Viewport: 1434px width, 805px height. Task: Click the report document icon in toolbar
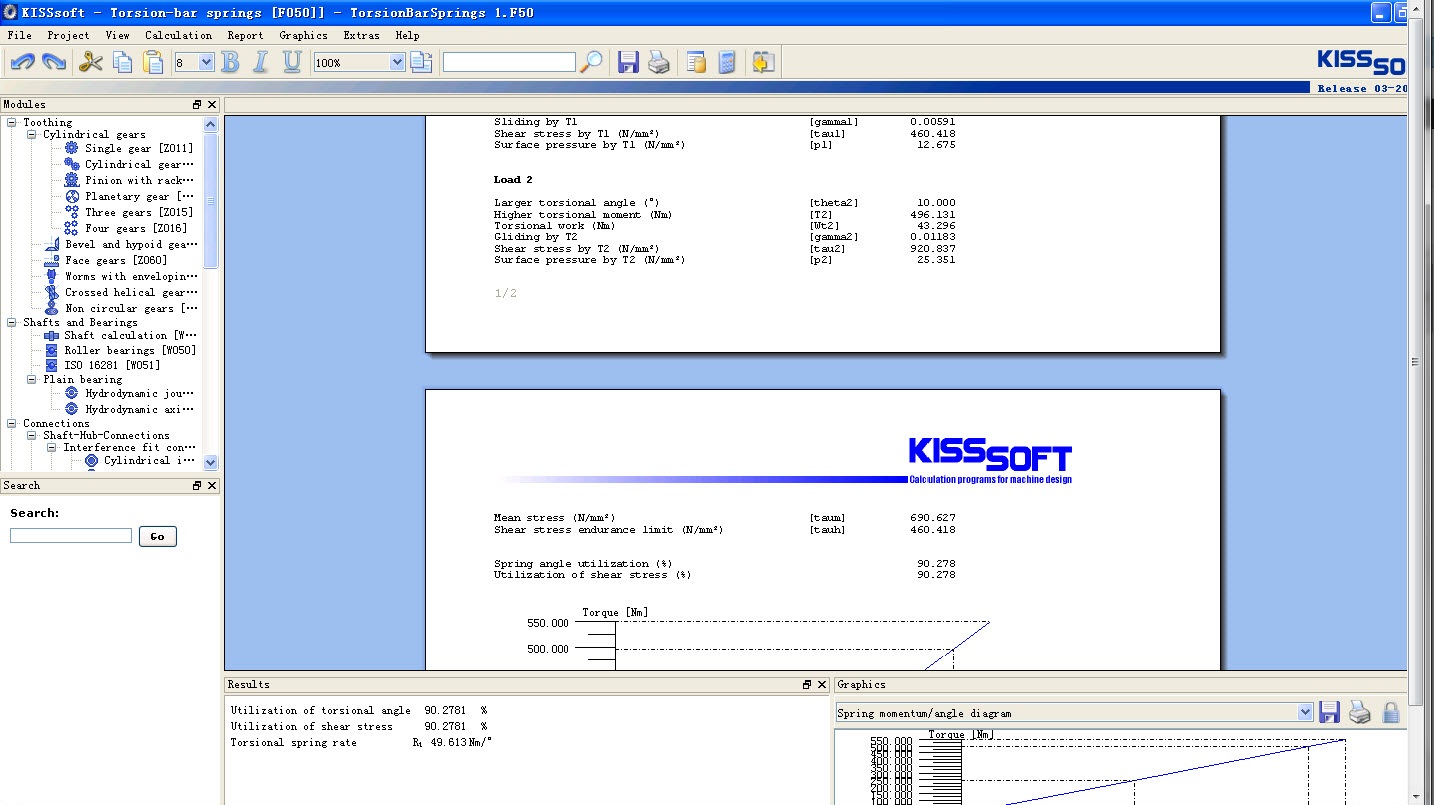[696, 62]
